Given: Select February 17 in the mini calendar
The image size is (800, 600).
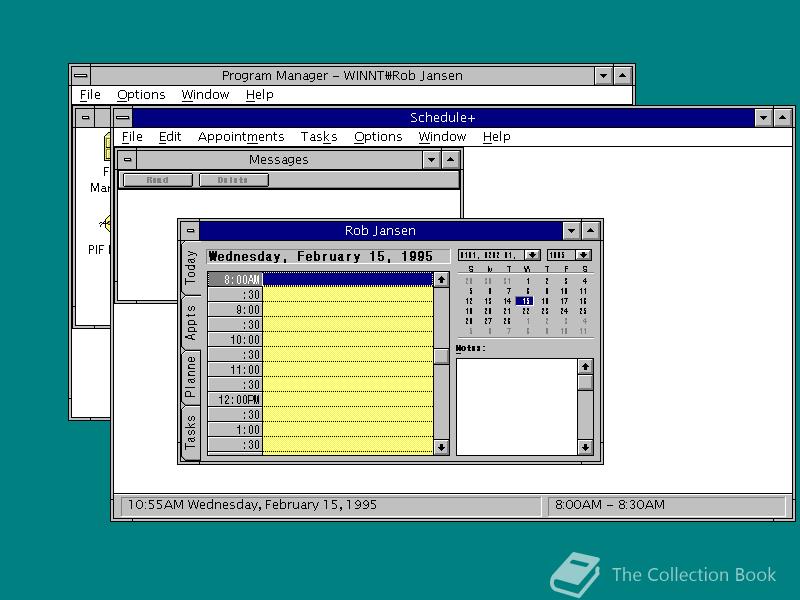Looking at the screenshot, I should (564, 301).
